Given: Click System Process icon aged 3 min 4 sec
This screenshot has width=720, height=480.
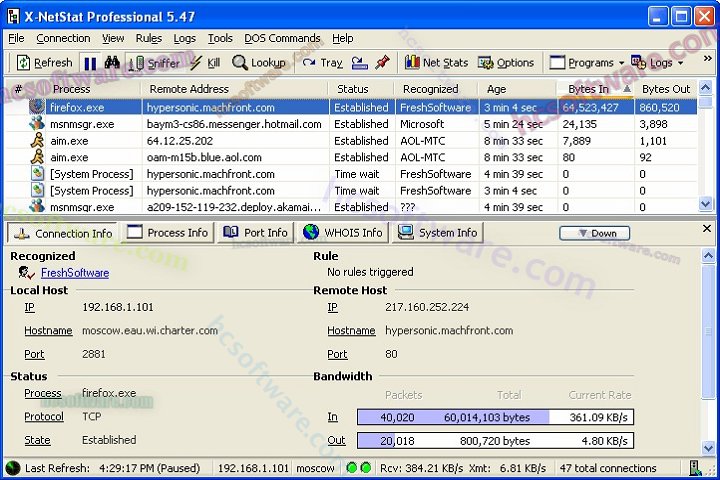Looking at the screenshot, I should point(37,190).
